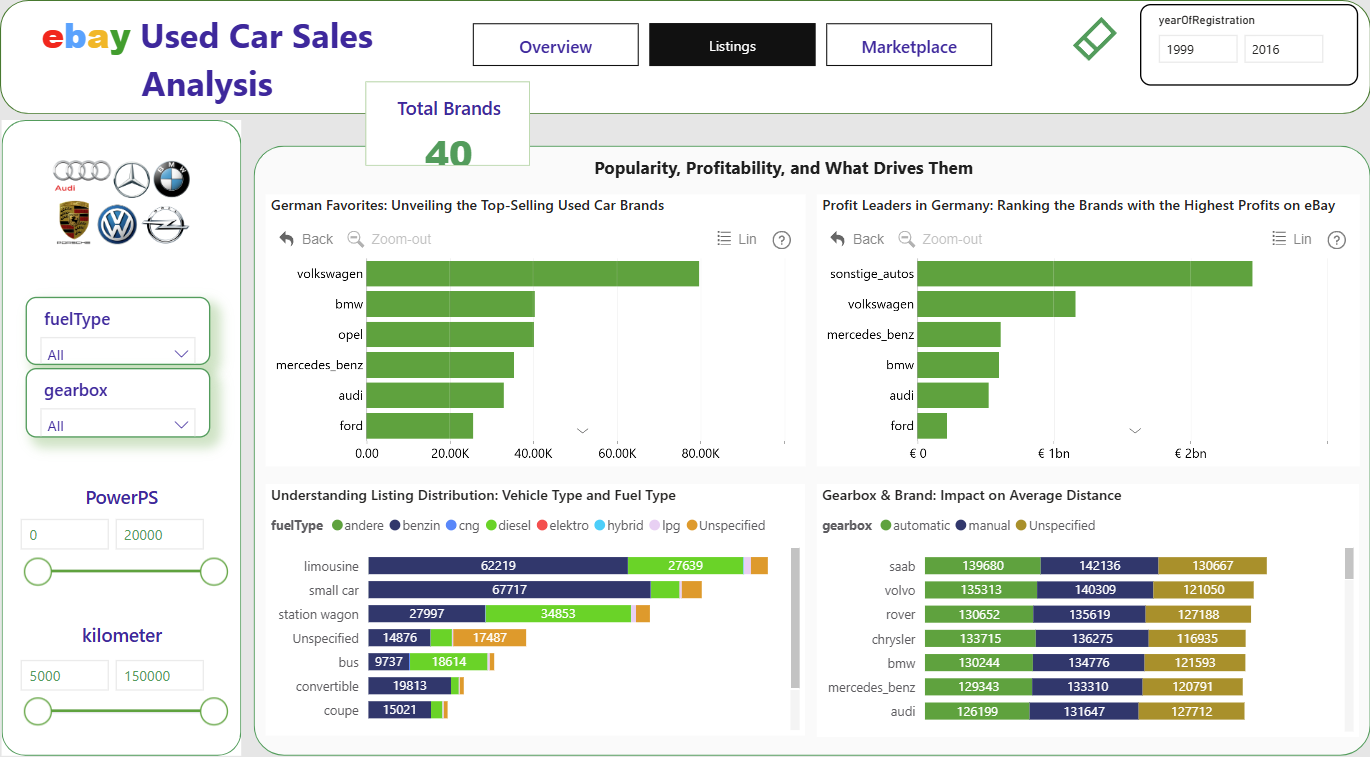Viewport: 1371px width, 757px height.
Task: Click the "chrysler" row label
Action: point(893,638)
